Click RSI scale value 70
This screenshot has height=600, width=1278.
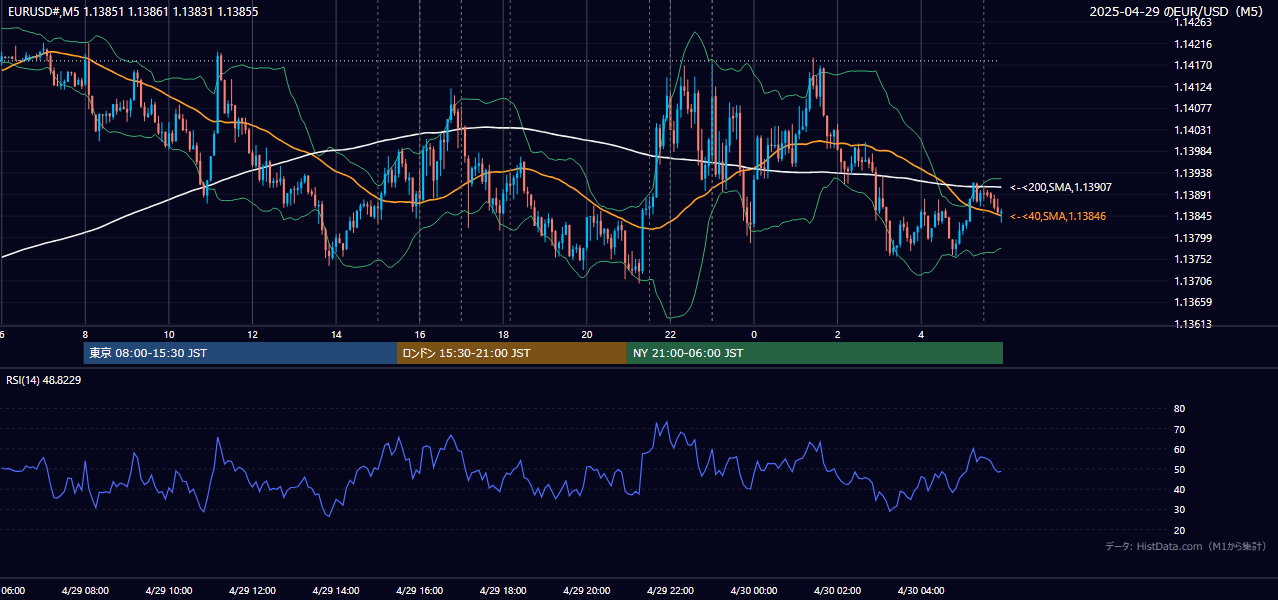[1179, 429]
